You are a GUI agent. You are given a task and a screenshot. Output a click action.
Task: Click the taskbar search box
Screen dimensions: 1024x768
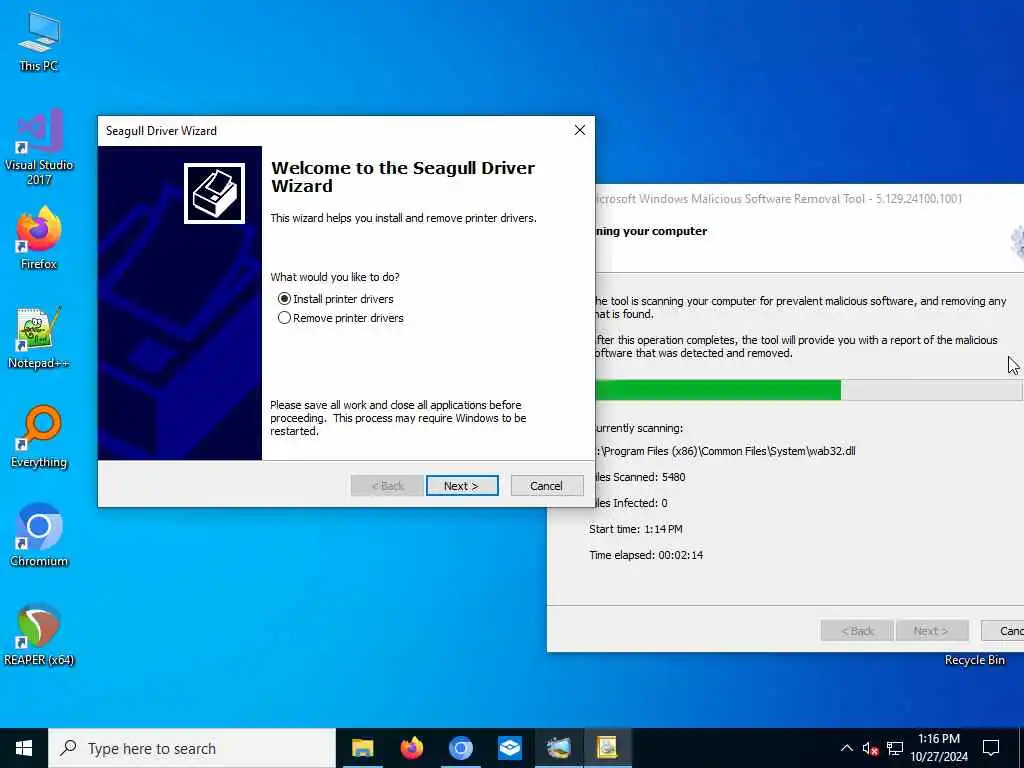pos(192,748)
